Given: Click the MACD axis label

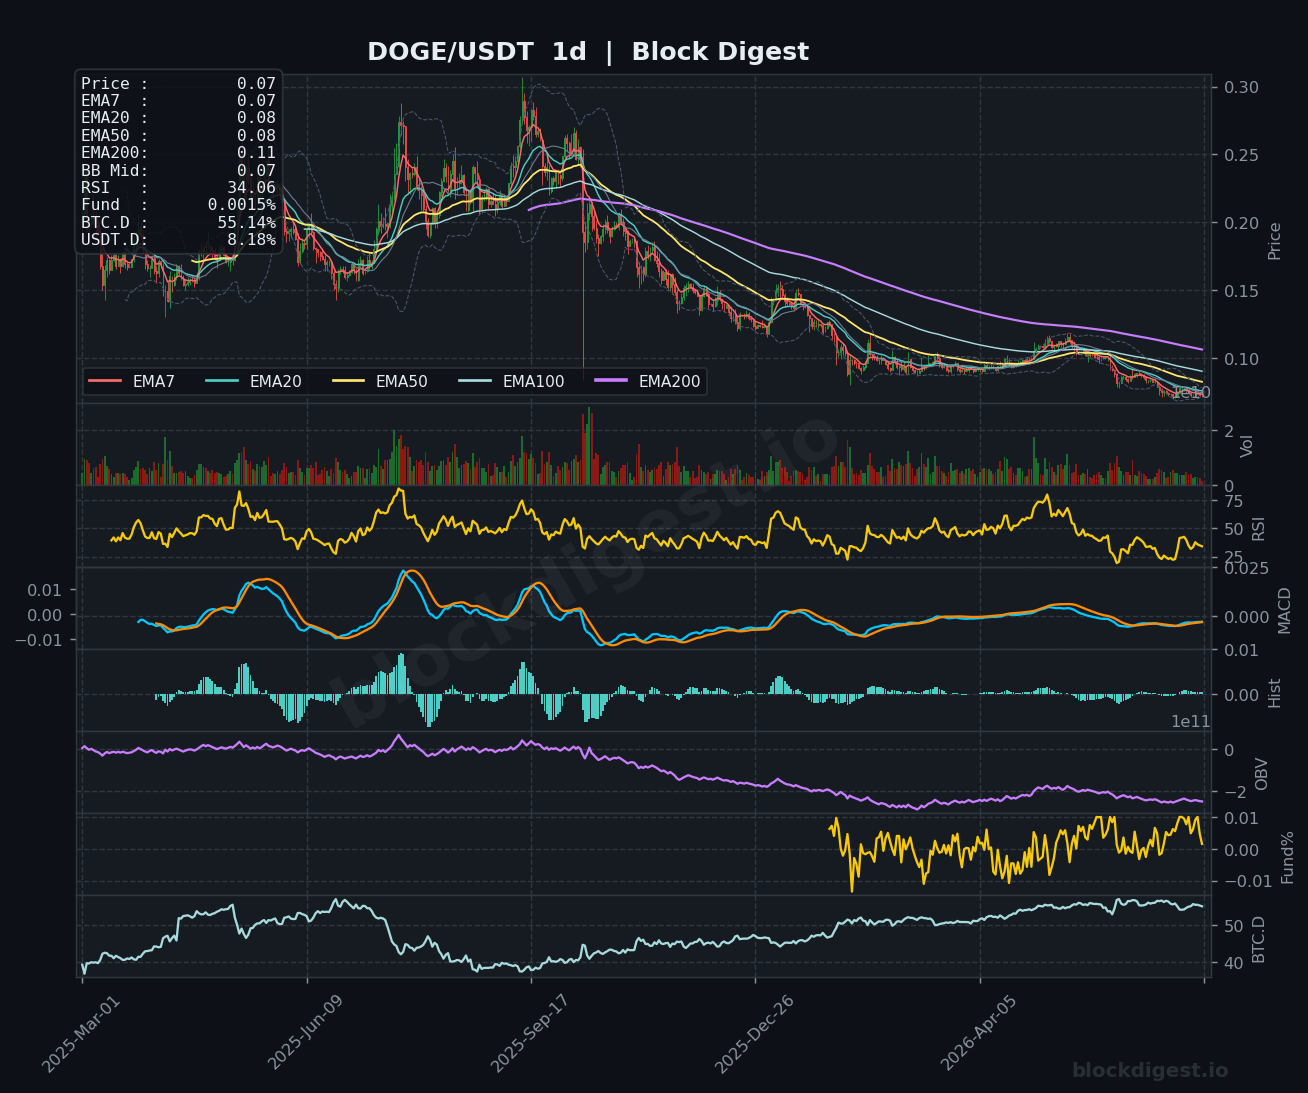Looking at the screenshot, I should click(x=1285, y=610).
